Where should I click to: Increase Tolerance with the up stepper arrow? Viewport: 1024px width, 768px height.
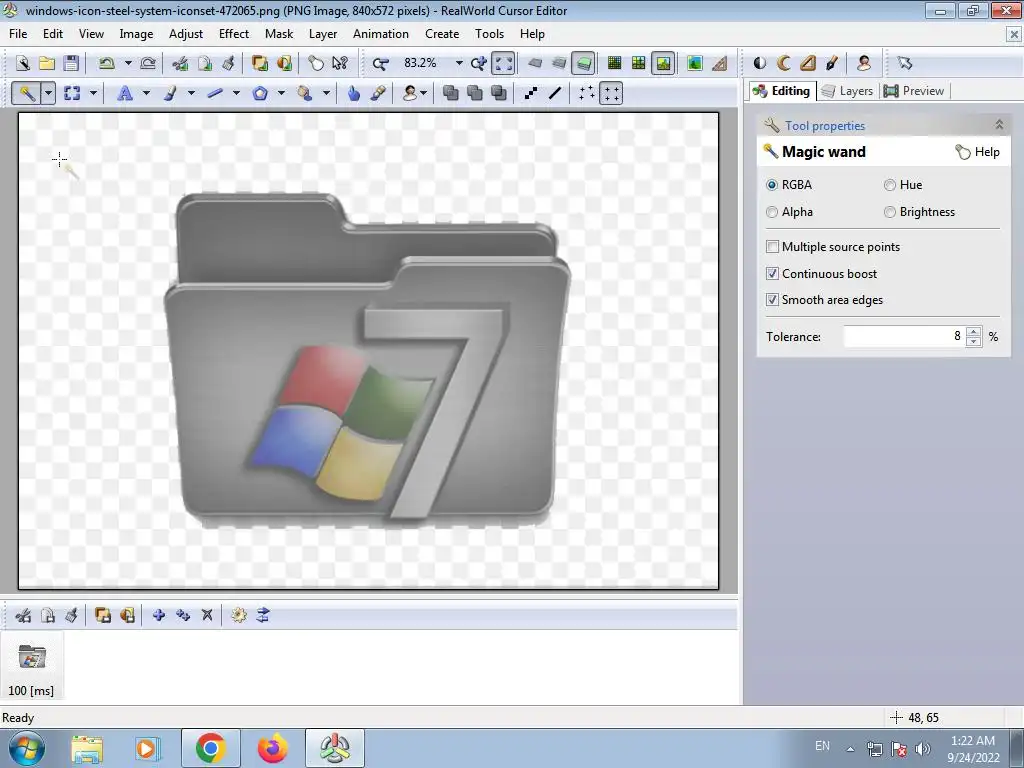click(x=973, y=332)
